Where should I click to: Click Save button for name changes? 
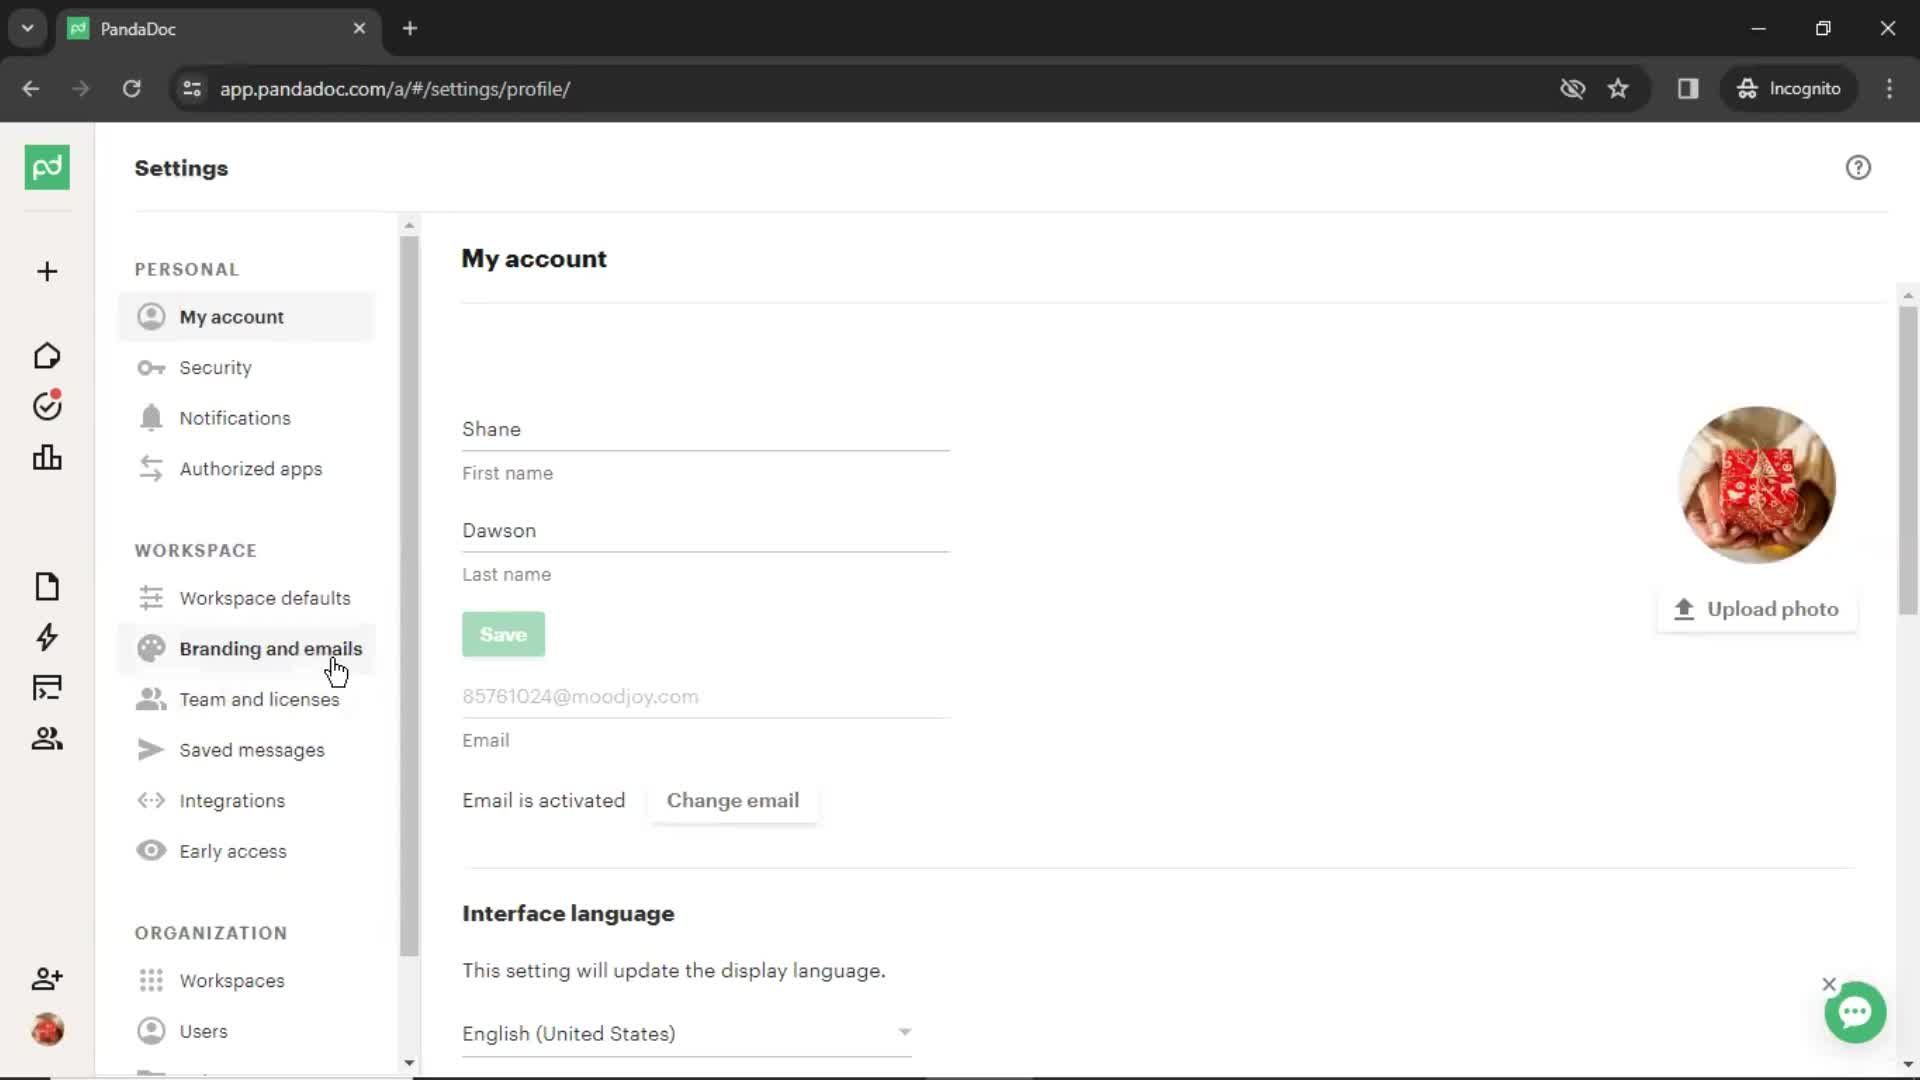click(502, 634)
